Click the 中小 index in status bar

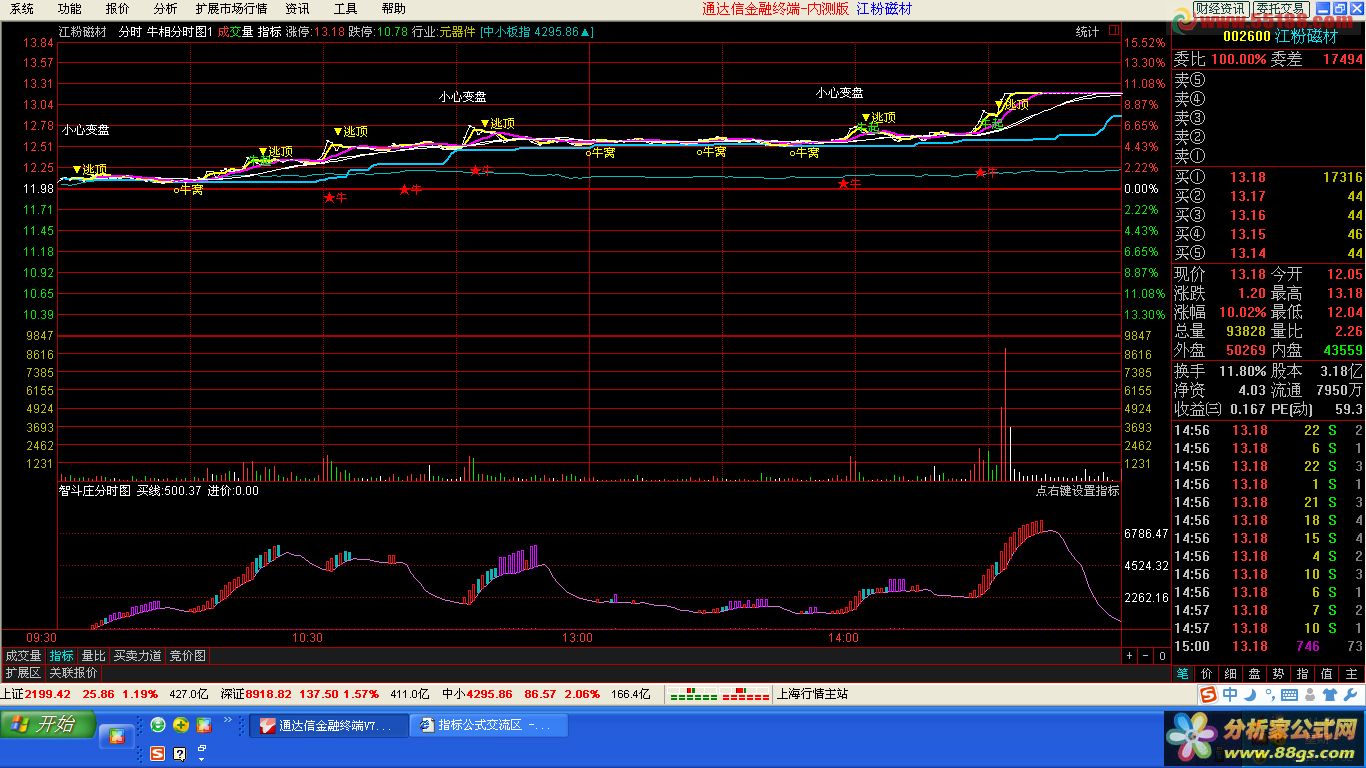tap(546, 694)
